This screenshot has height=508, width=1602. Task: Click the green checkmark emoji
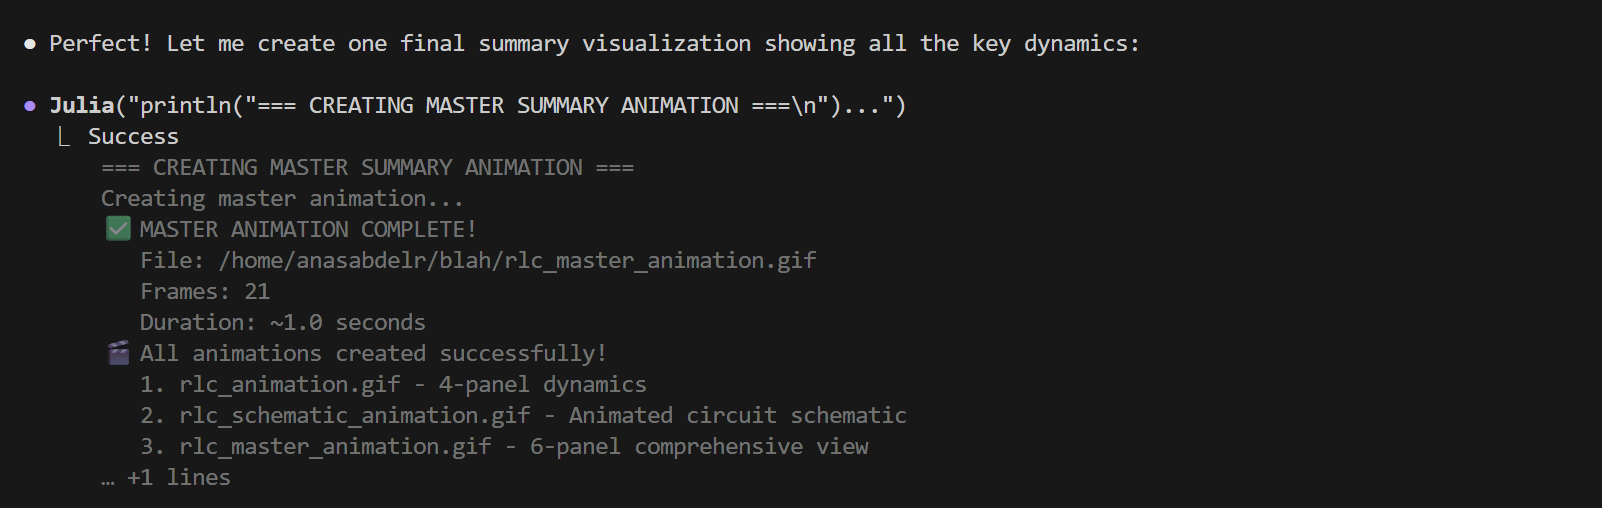click(118, 229)
